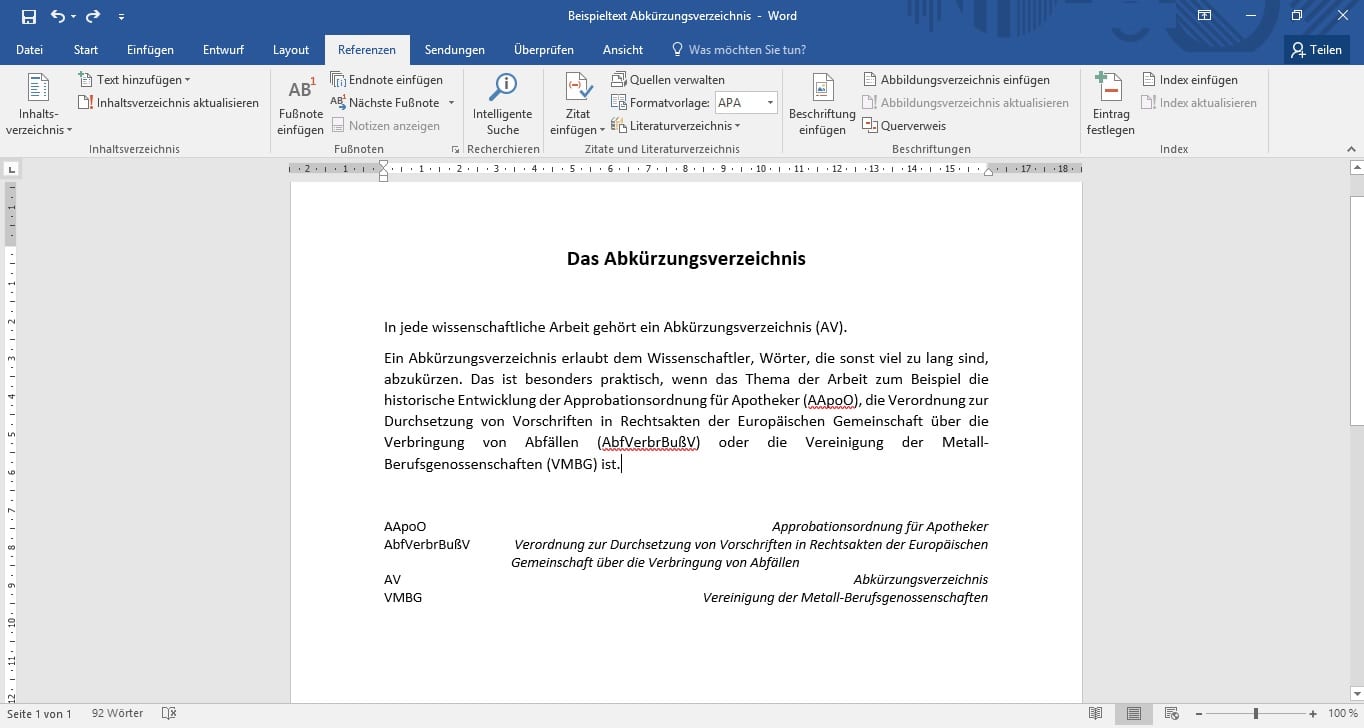1364x728 pixels.
Task: Open the Literaturverzeichnis dropdown
Action: (x=675, y=126)
